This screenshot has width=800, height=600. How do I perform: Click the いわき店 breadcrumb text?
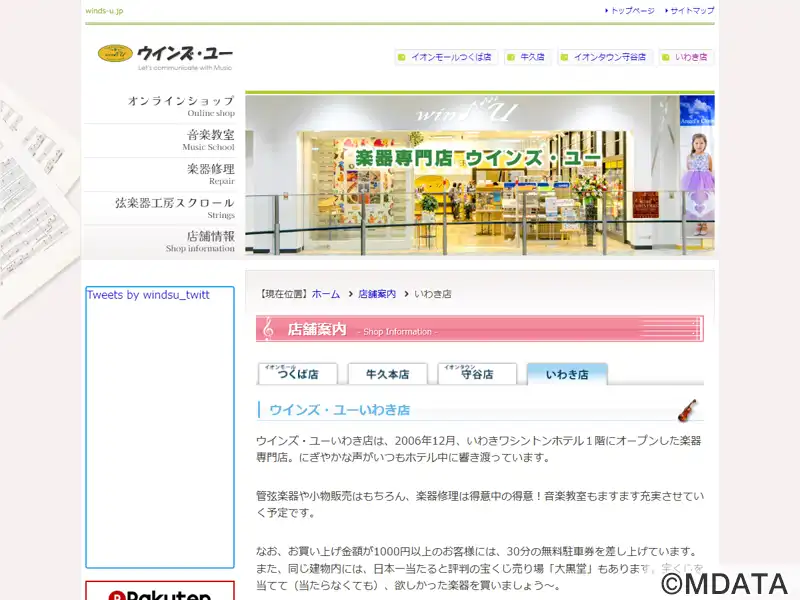[433, 294]
